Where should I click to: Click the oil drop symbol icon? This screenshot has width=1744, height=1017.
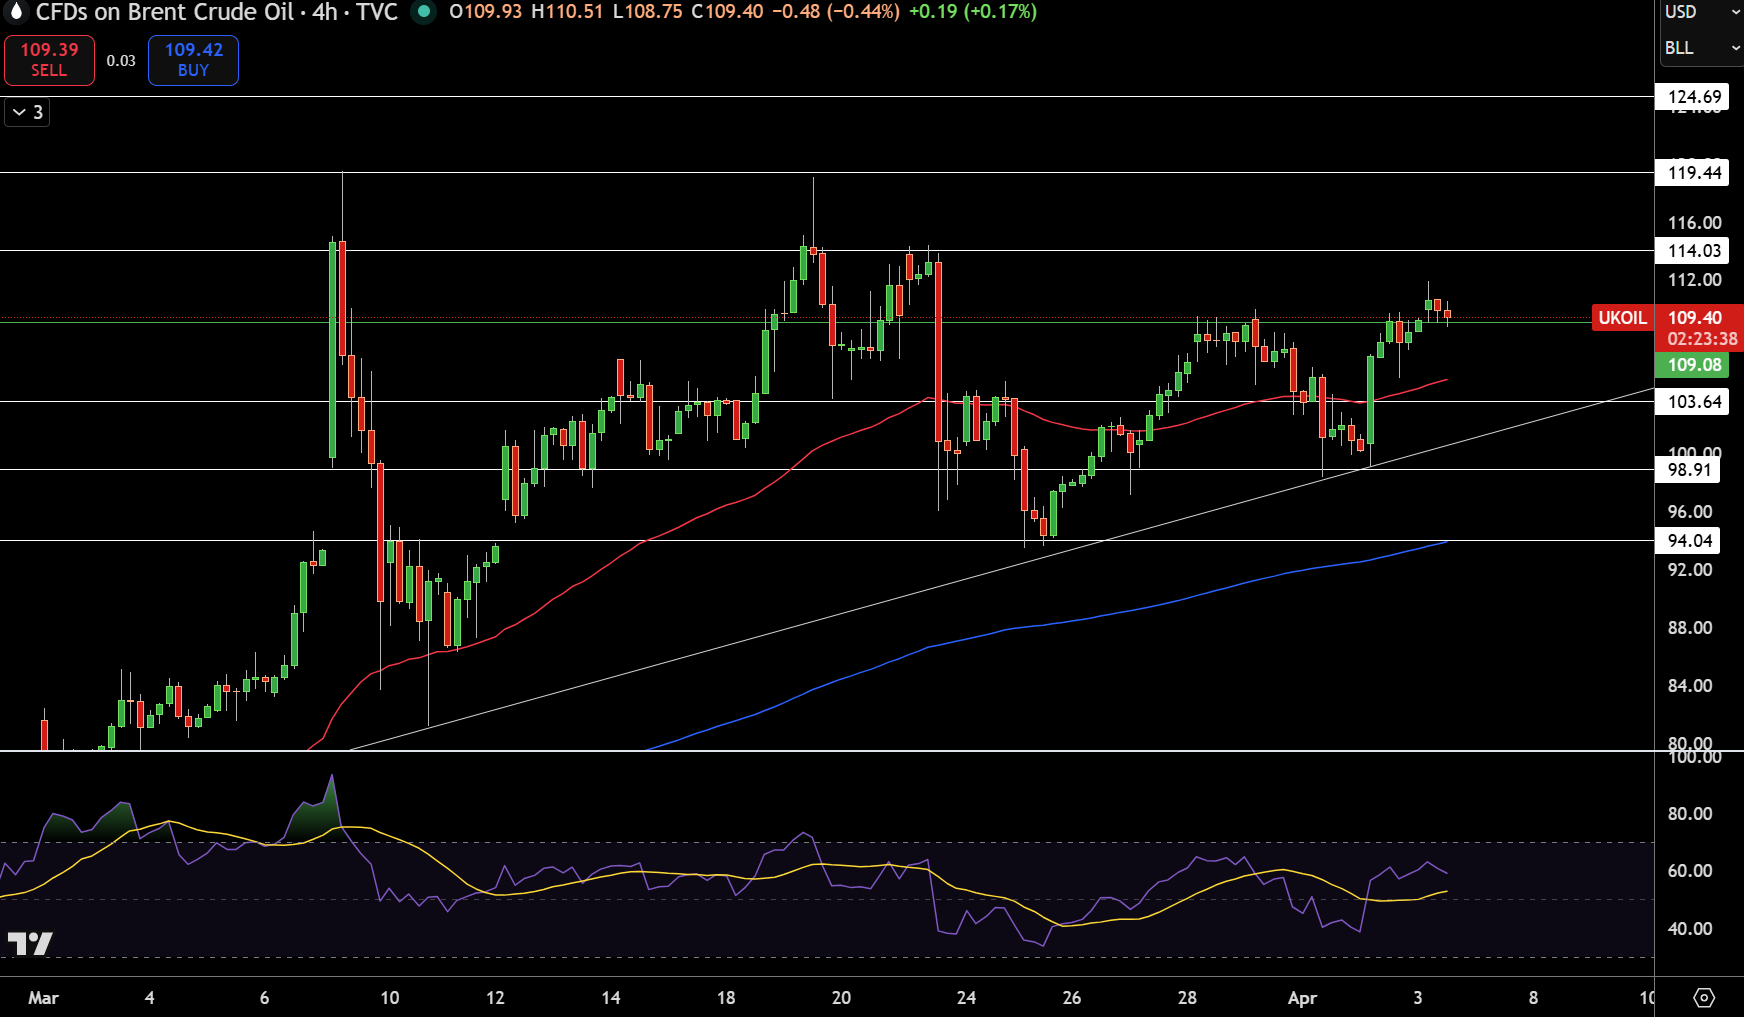pyautogui.click(x=16, y=12)
